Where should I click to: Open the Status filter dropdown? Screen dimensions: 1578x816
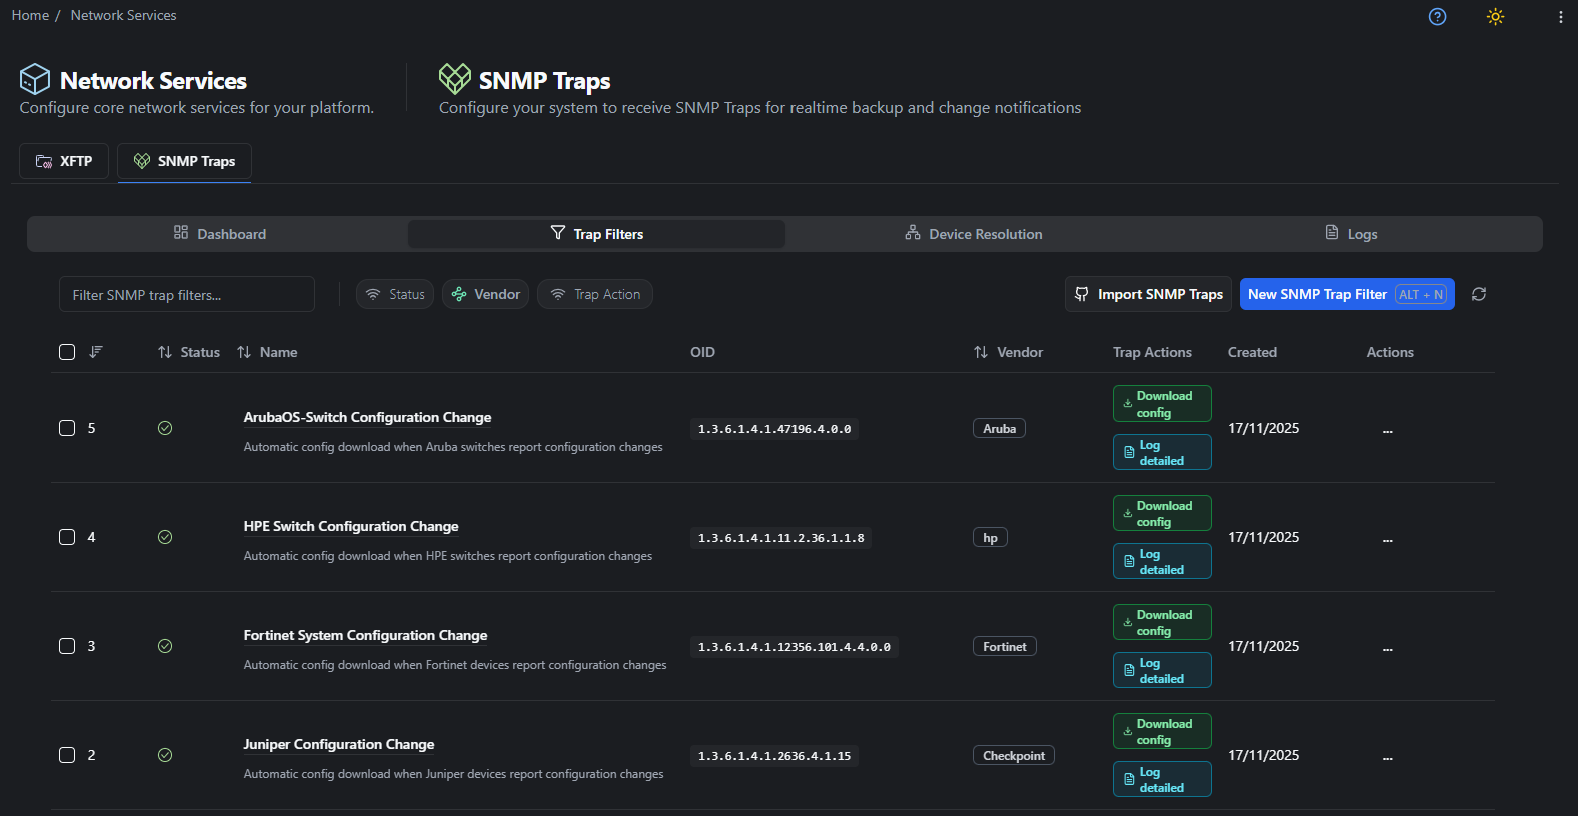pyautogui.click(x=395, y=294)
